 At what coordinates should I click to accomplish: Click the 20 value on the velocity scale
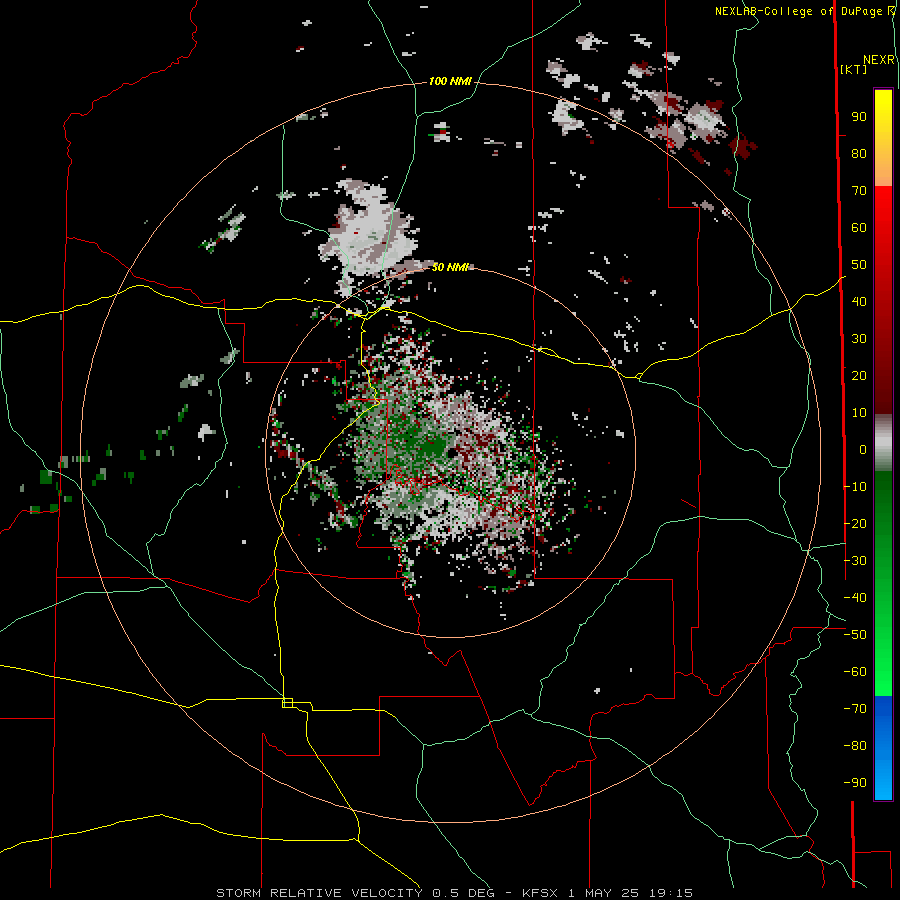pos(859,375)
